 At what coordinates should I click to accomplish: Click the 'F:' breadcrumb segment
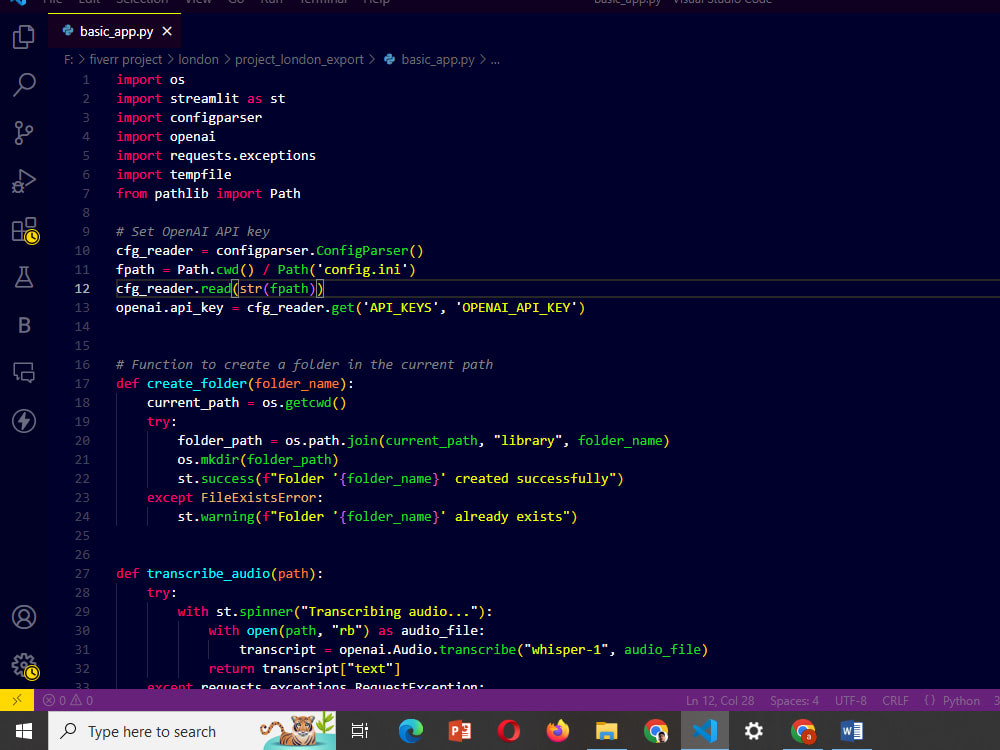point(68,59)
